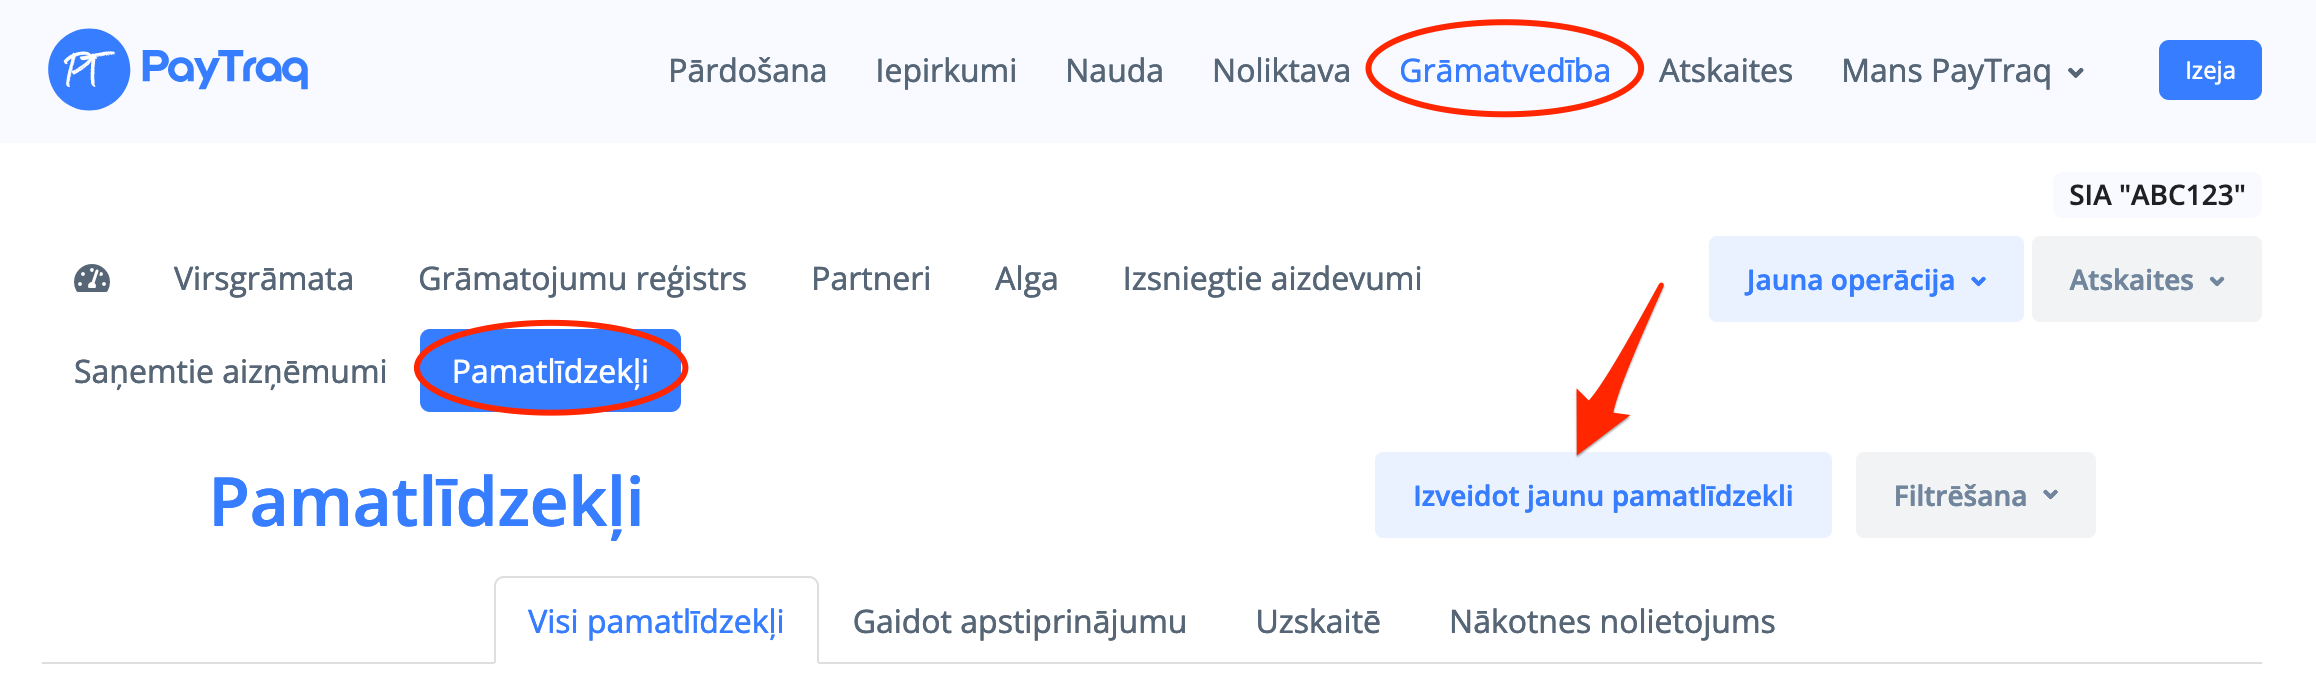Expand the Atskaites reports dropdown button
The height and width of the screenshot is (694, 2316).
pyautogui.click(x=2146, y=280)
